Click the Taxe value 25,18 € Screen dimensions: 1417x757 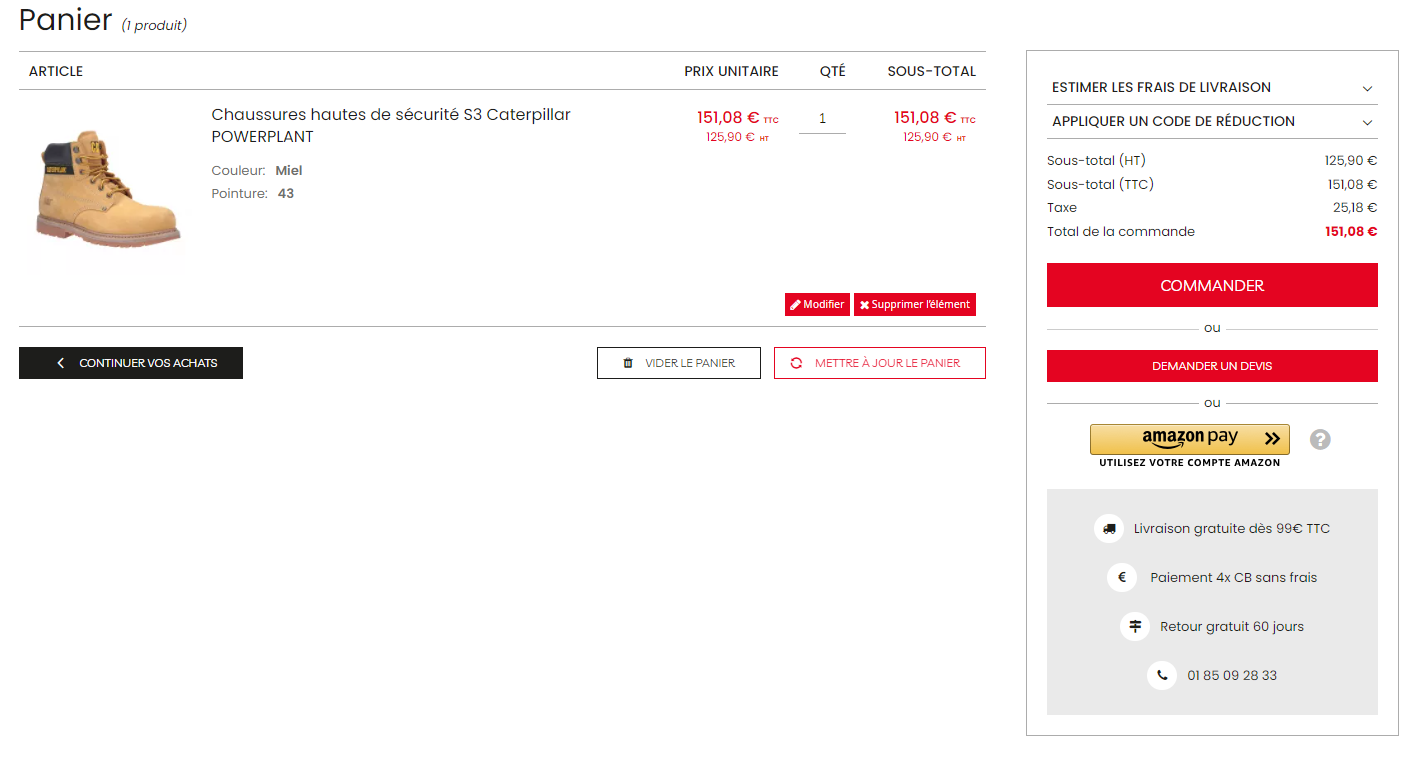point(1355,208)
